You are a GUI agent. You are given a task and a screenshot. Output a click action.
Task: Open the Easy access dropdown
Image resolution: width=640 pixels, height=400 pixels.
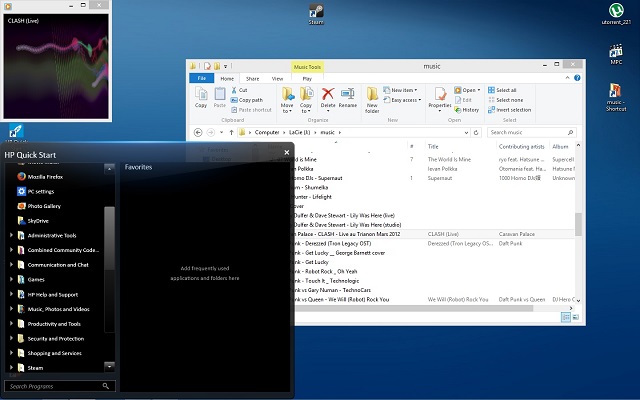pos(402,100)
